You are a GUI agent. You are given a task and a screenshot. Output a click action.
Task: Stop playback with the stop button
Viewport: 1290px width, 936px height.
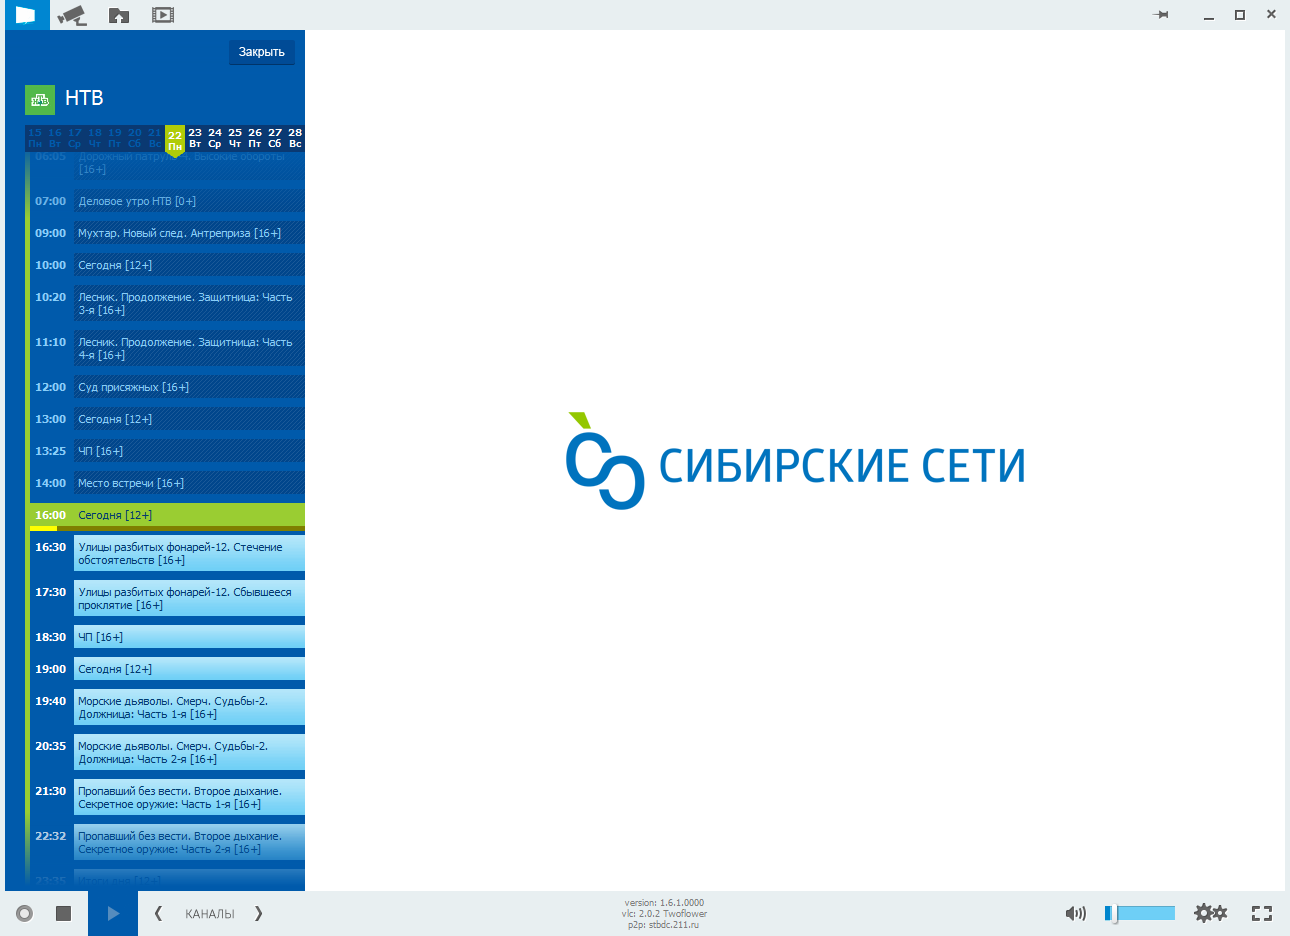(63, 913)
